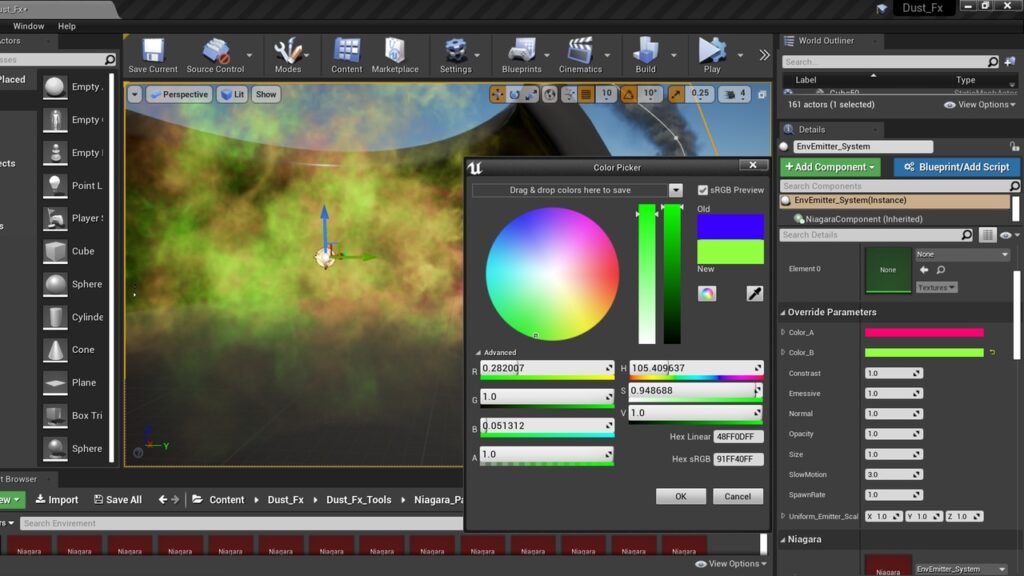
Task: Click Cancel in the Color Picker
Action: pyautogui.click(x=737, y=496)
